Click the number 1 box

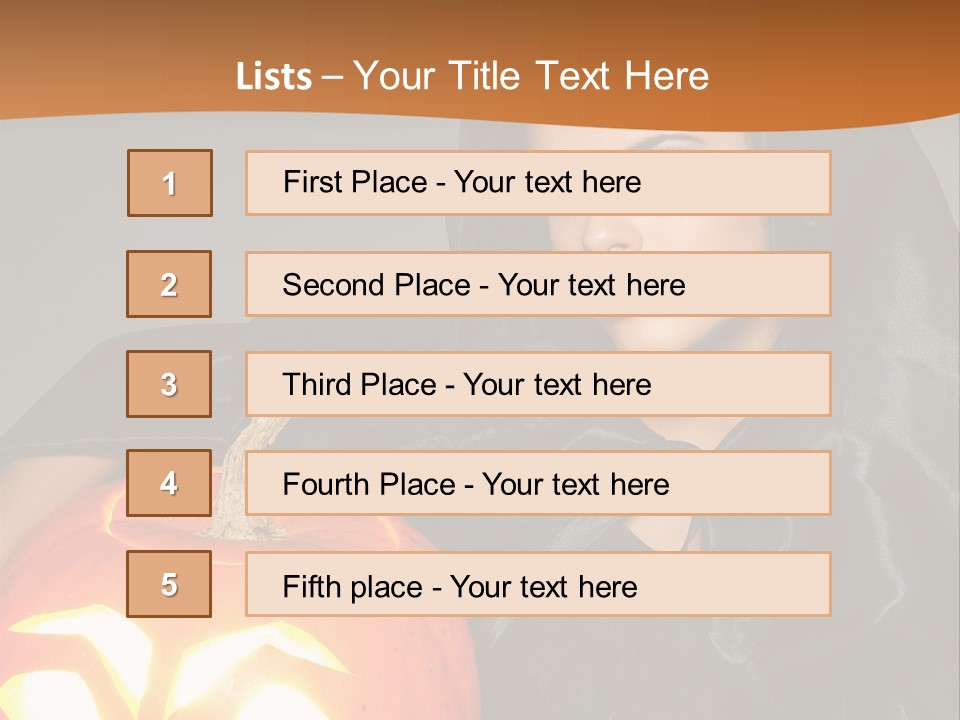[x=170, y=183]
